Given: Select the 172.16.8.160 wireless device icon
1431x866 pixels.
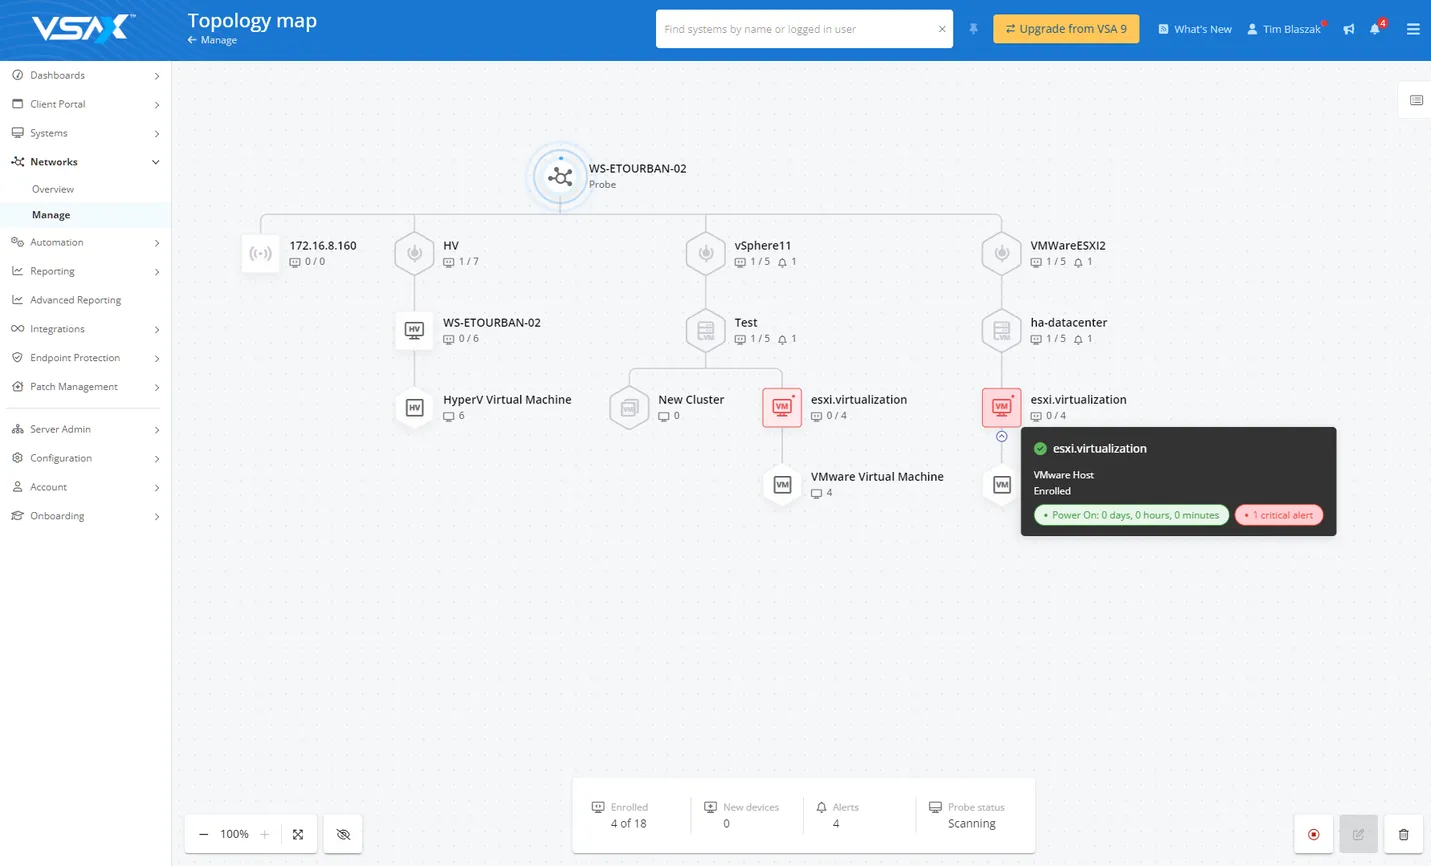Looking at the screenshot, I should tap(261, 254).
